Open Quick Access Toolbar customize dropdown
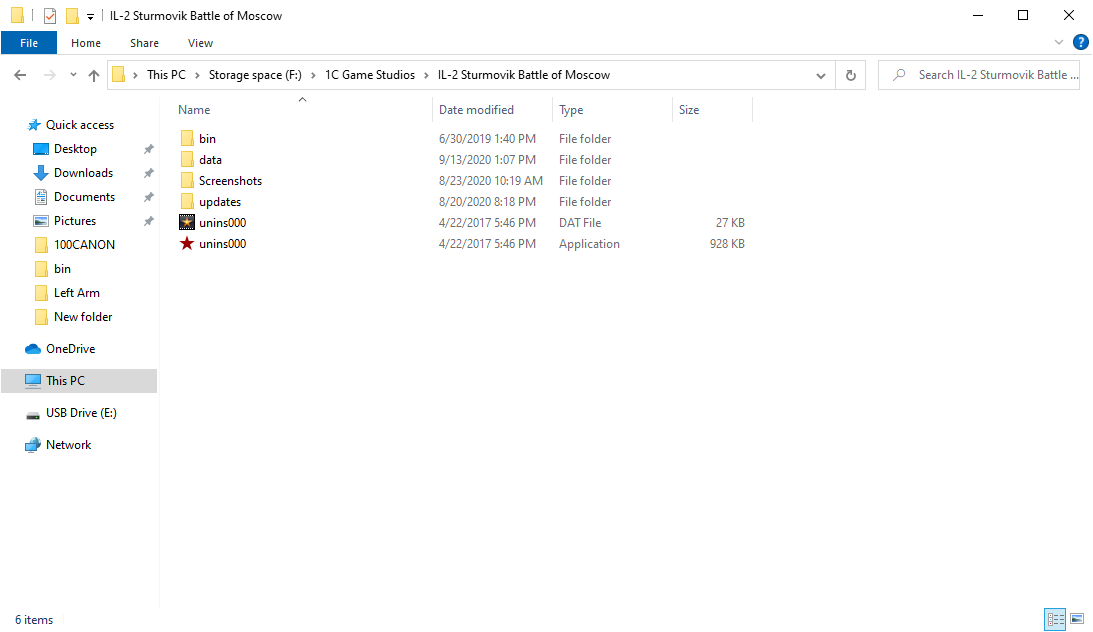Image resolution: width=1093 pixels, height=632 pixels. click(90, 16)
